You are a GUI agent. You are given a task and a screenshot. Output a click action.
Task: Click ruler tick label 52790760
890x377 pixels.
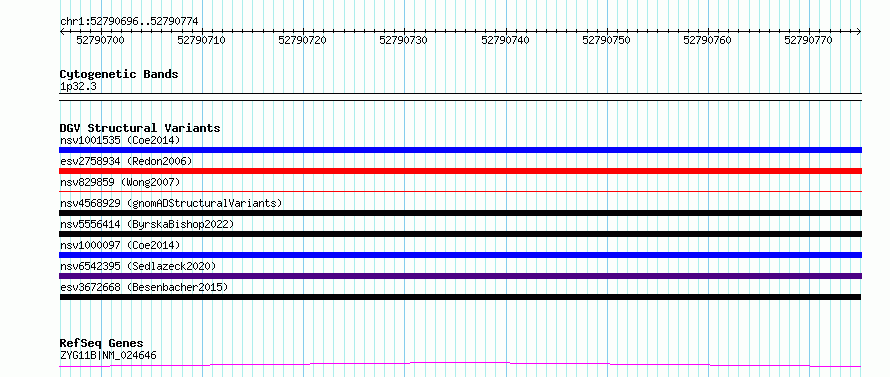[x=708, y=40]
